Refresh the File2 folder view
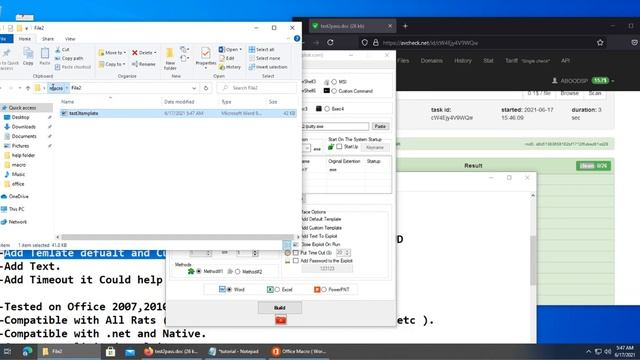 (x=206, y=88)
